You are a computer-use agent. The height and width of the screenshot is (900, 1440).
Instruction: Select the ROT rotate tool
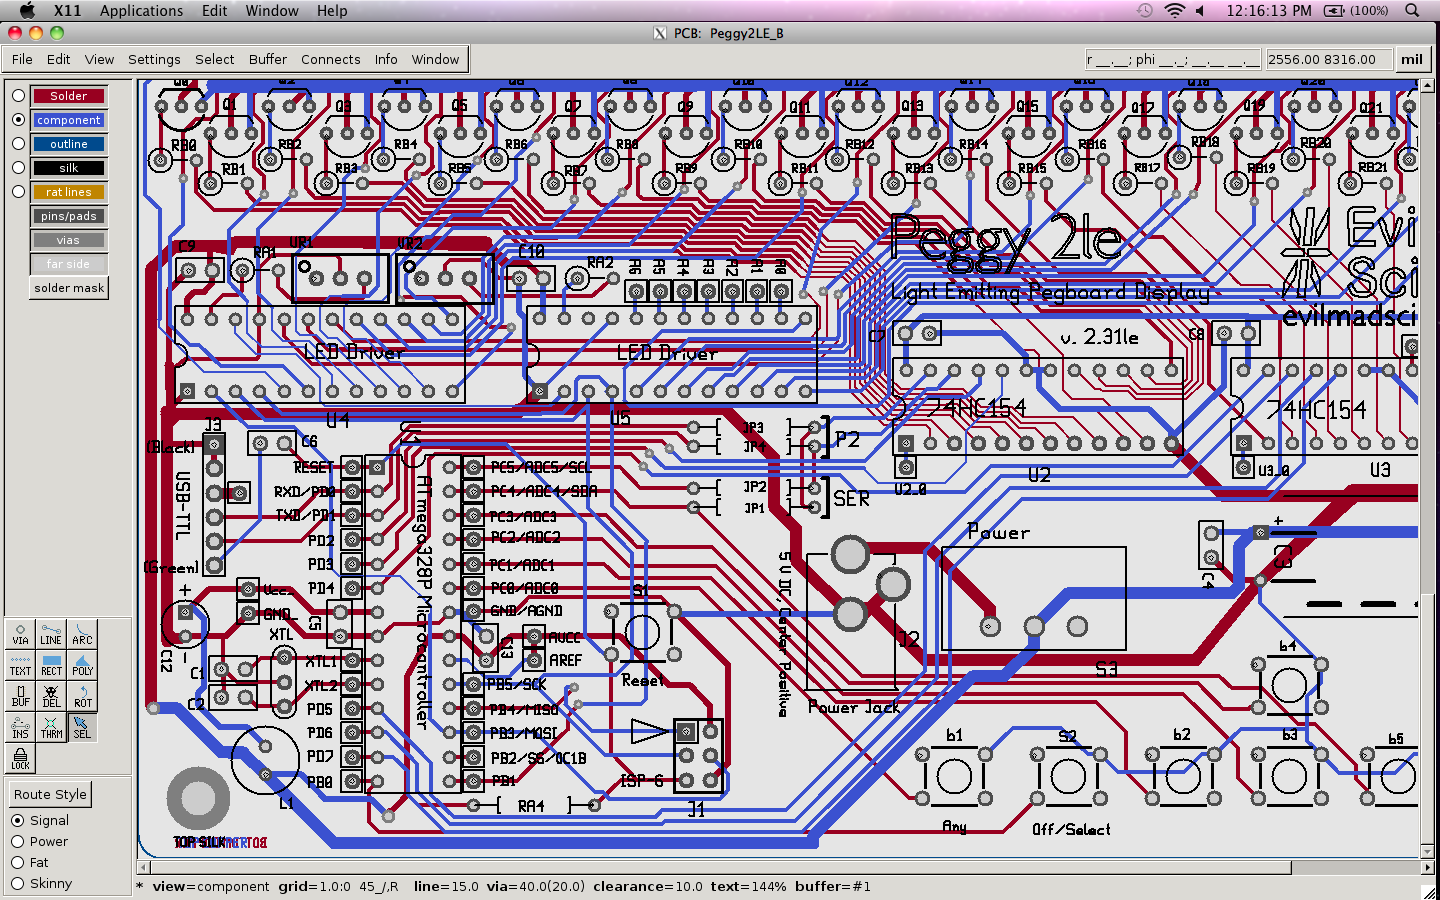(x=82, y=694)
